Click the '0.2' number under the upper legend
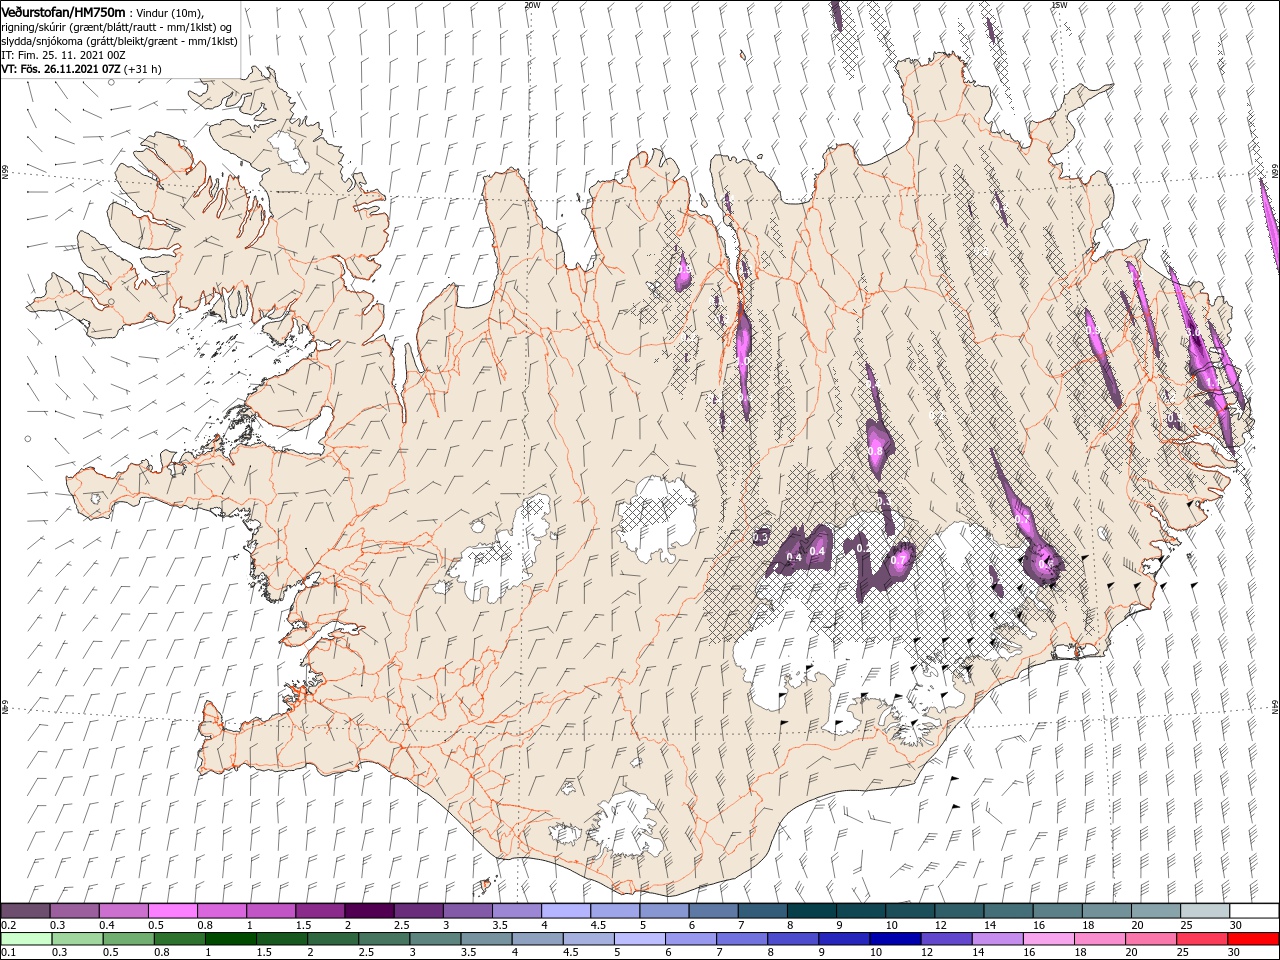The width and height of the screenshot is (1280, 960). click(7, 925)
